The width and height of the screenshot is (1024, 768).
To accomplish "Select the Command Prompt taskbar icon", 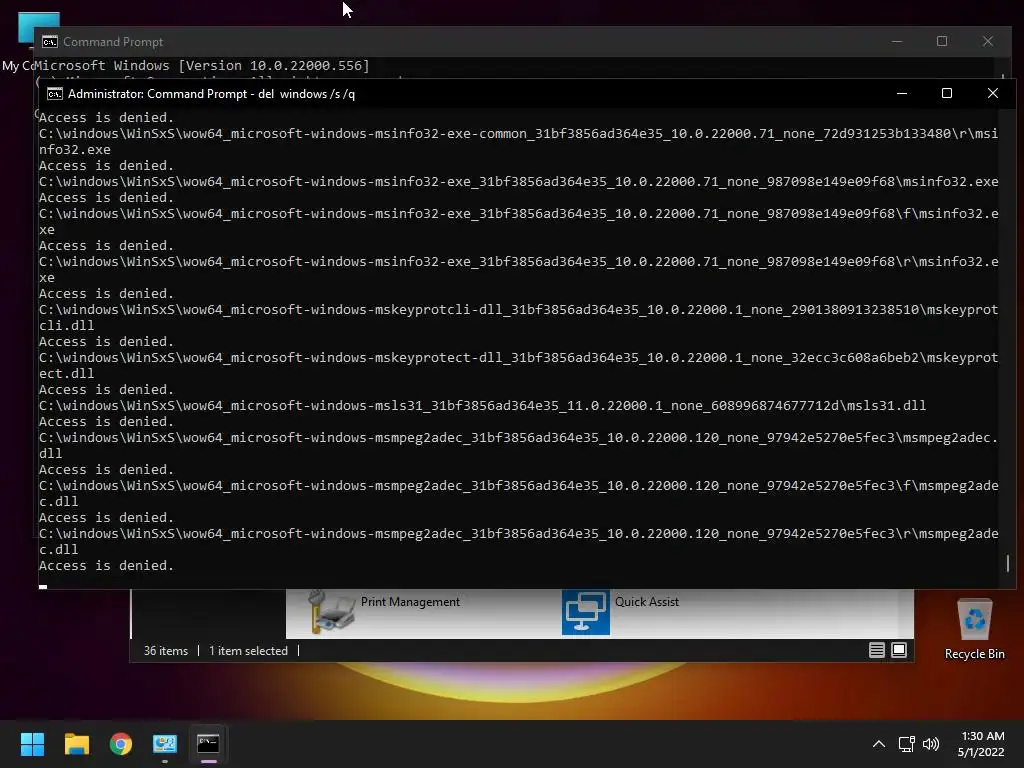I will (208, 744).
